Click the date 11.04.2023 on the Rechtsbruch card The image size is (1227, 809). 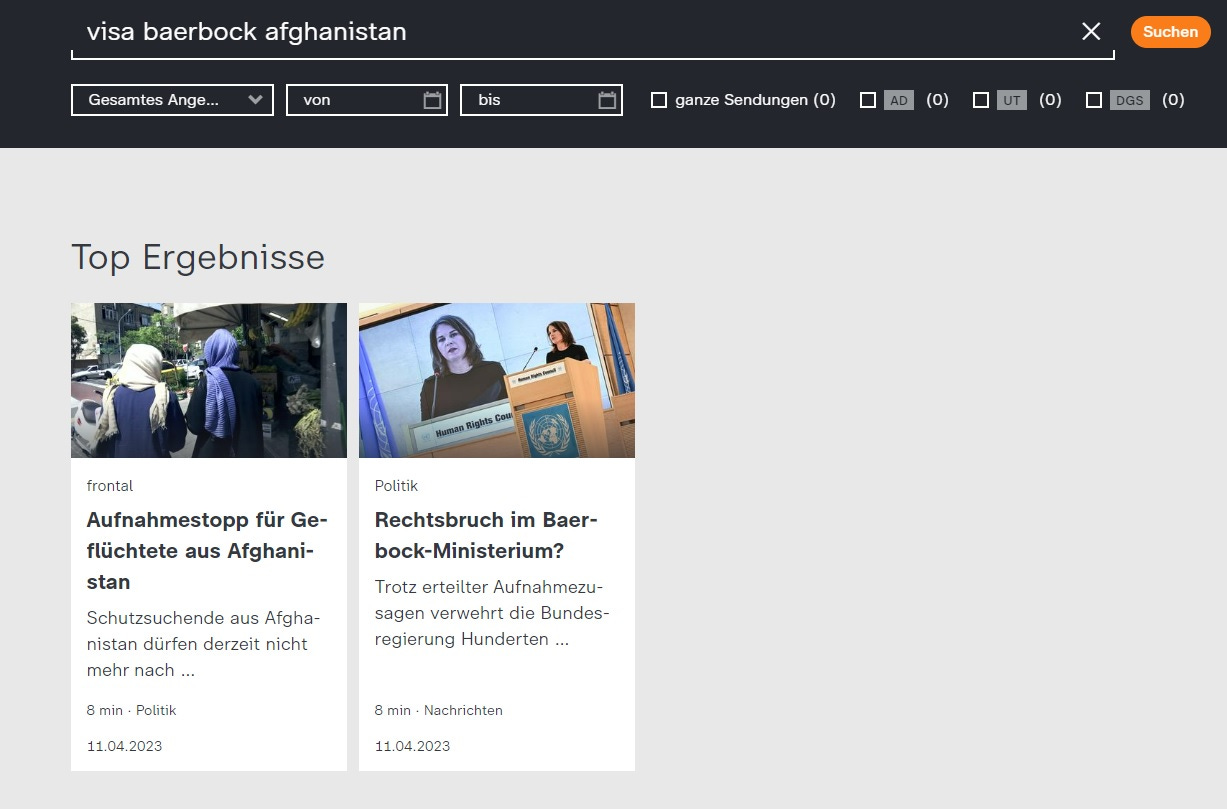pos(412,746)
